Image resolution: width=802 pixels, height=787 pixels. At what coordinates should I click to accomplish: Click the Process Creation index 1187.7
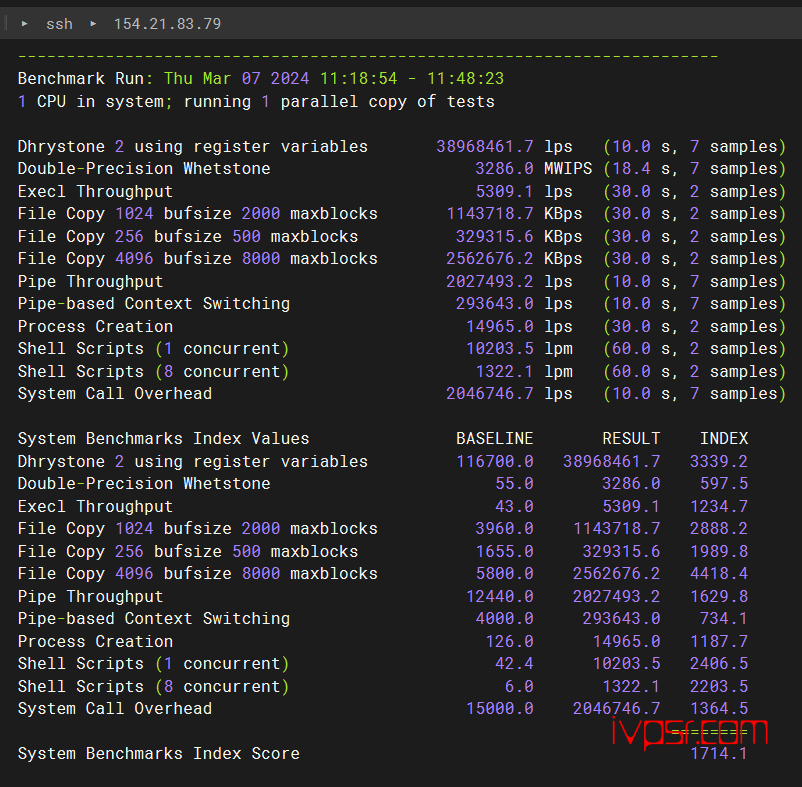tap(719, 642)
